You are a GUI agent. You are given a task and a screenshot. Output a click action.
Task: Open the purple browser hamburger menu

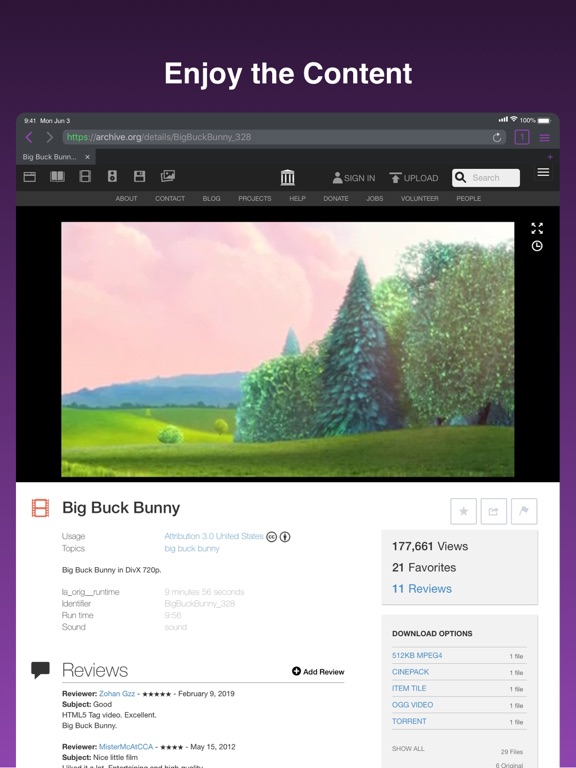(x=544, y=138)
